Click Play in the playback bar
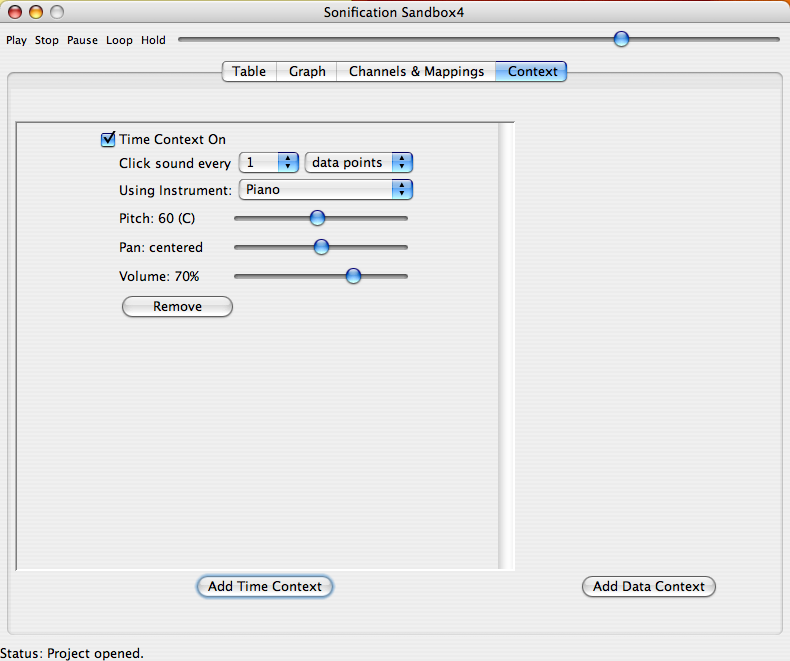Image resolution: width=790 pixels, height=661 pixels. pos(16,40)
